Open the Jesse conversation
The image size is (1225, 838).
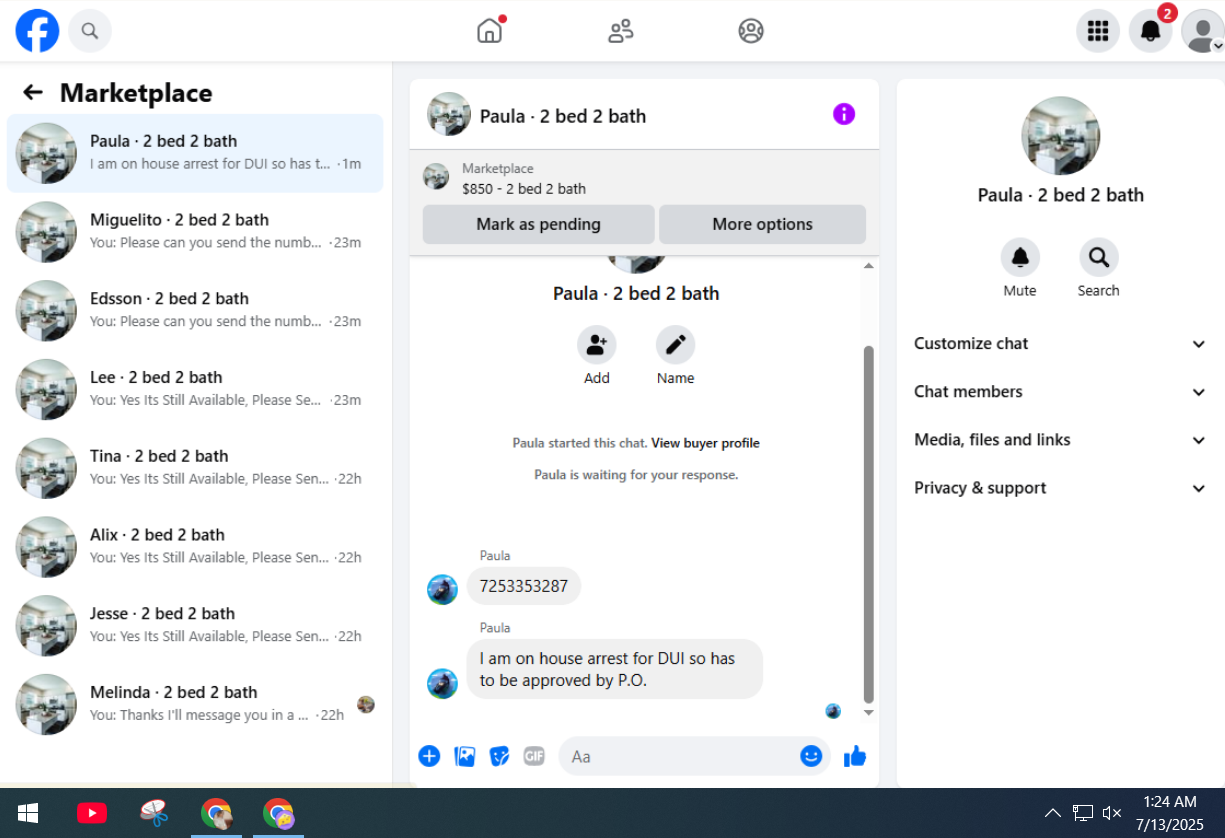click(x=195, y=625)
